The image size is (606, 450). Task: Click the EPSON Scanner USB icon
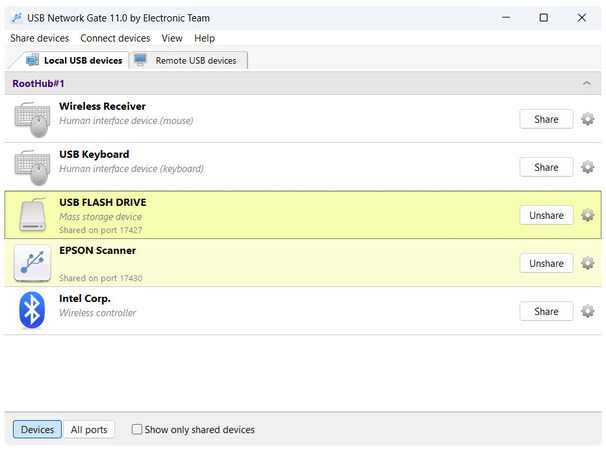pyautogui.click(x=32, y=263)
